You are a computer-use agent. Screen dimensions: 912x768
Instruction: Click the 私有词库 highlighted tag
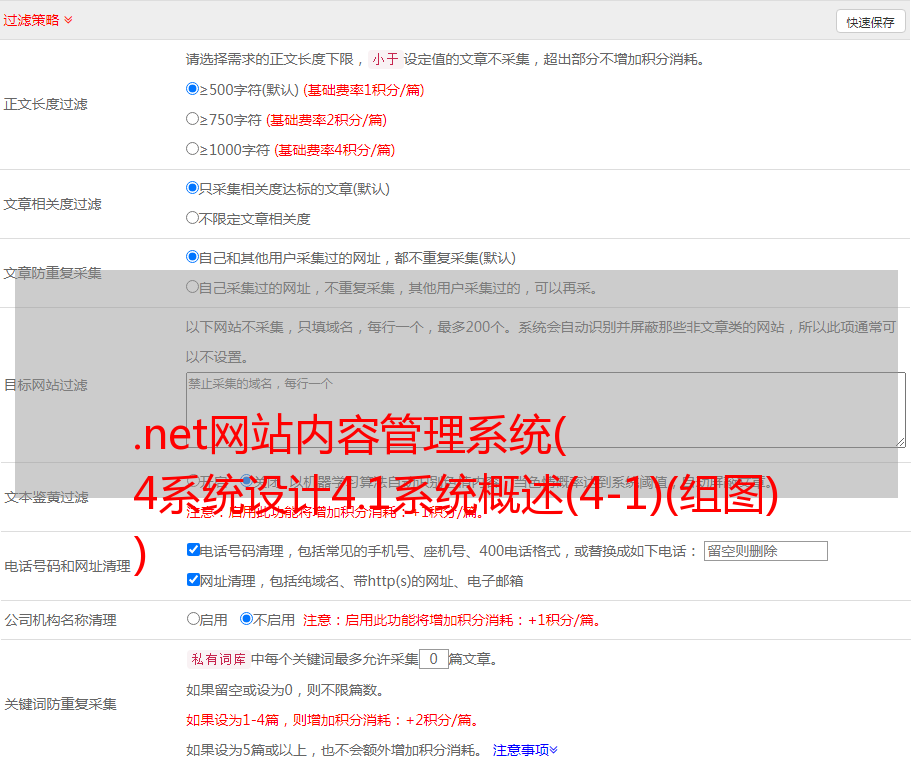(x=219, y=659)
